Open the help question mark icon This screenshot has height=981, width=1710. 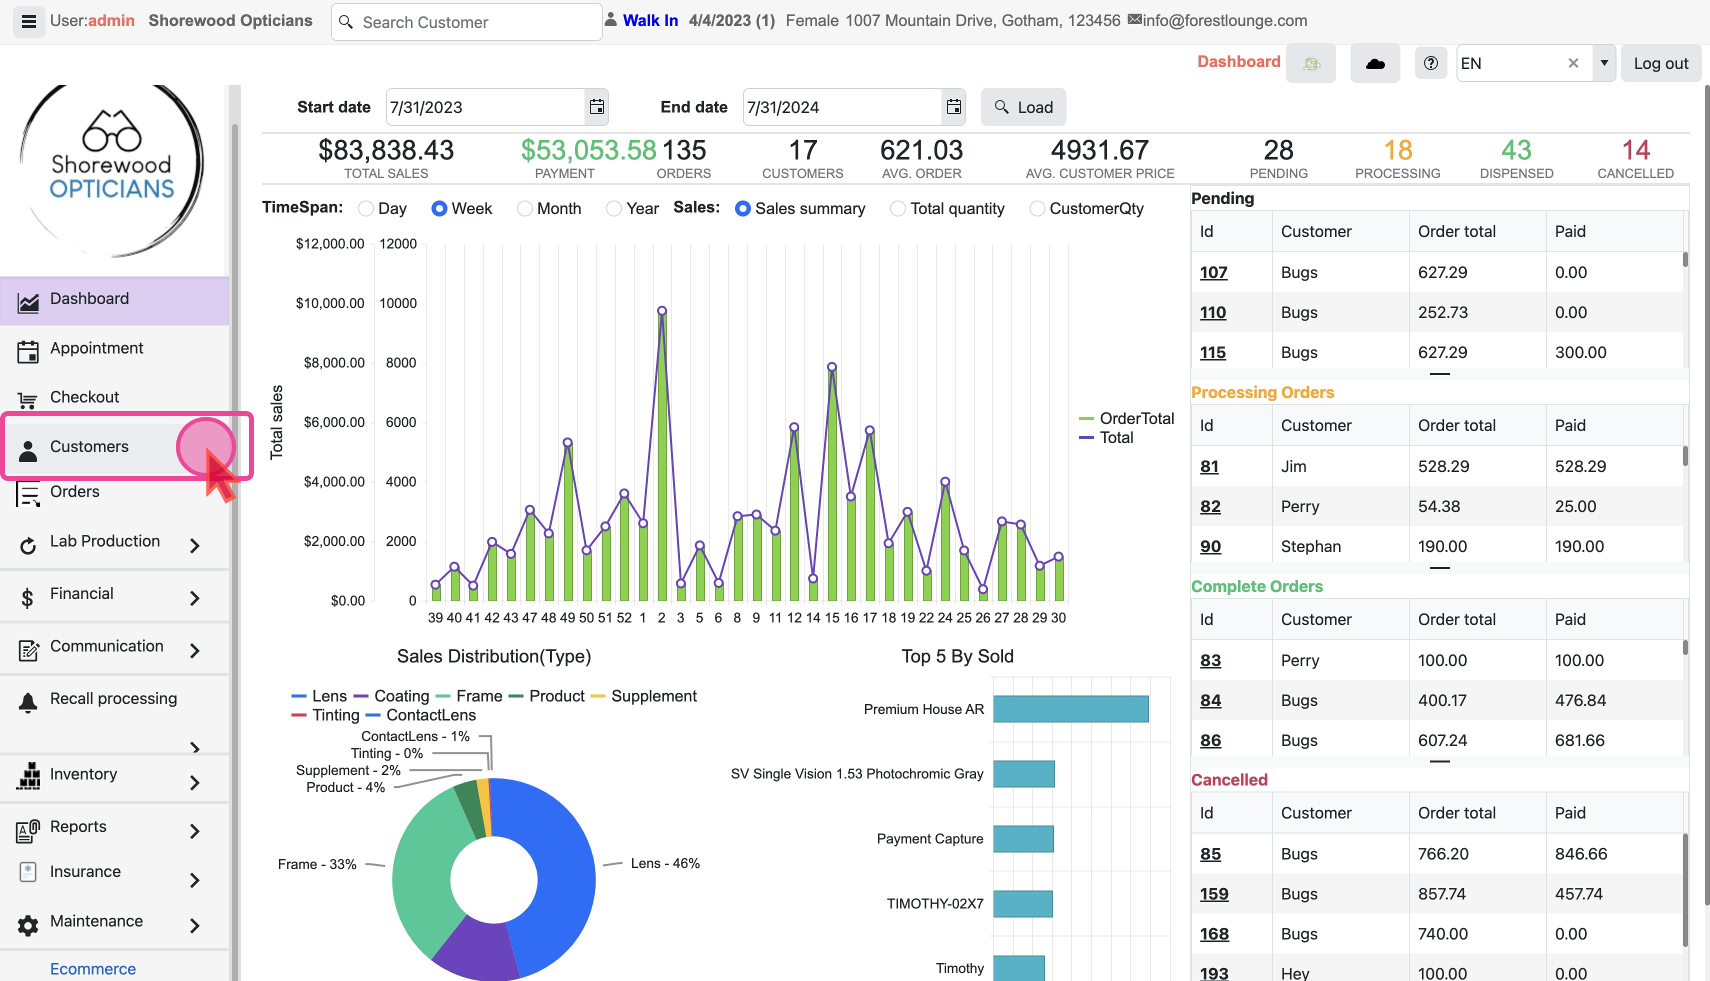[x=1431, y=63]
